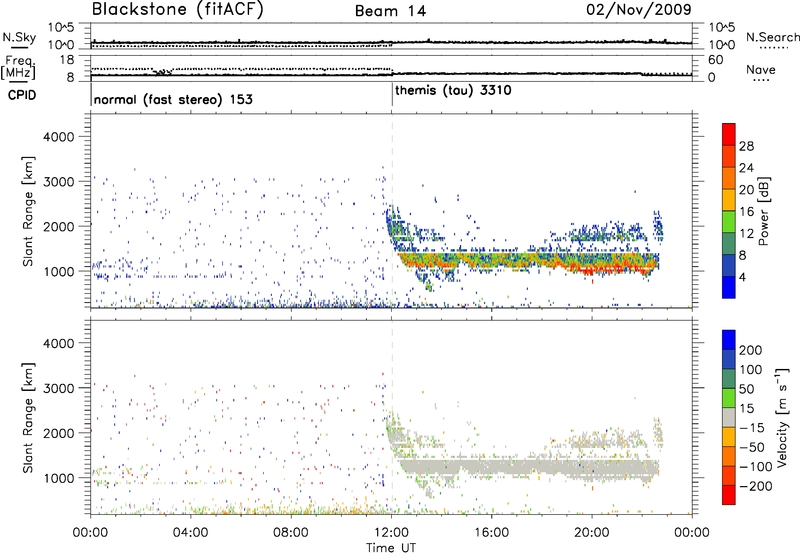The width and height of the screenshot is (800, 554).
Task: Click the 20:00 time axis tick label
Action: pyautogui.click(x=592, y=533)
